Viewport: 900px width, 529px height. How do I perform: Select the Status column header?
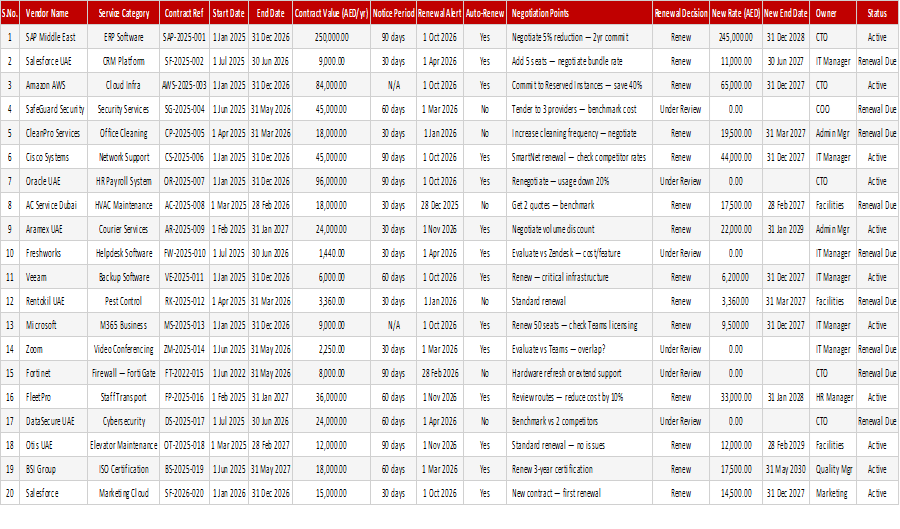[877, 13]
